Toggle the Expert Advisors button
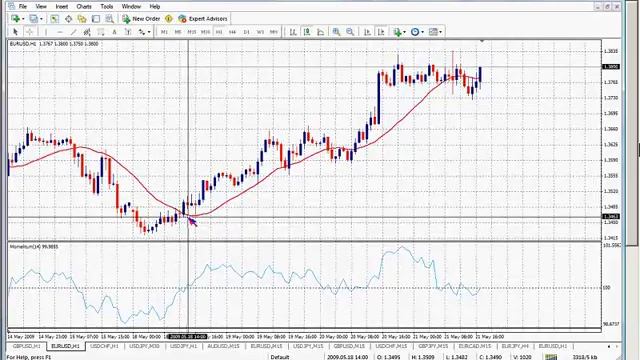640x360 pixels. (x=202, y=19)
